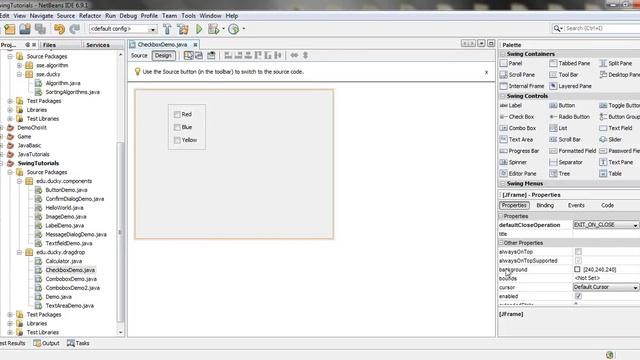Collapse the Swing Controls palette section
The width and height of the screenshot is (640, 360).
503,96
